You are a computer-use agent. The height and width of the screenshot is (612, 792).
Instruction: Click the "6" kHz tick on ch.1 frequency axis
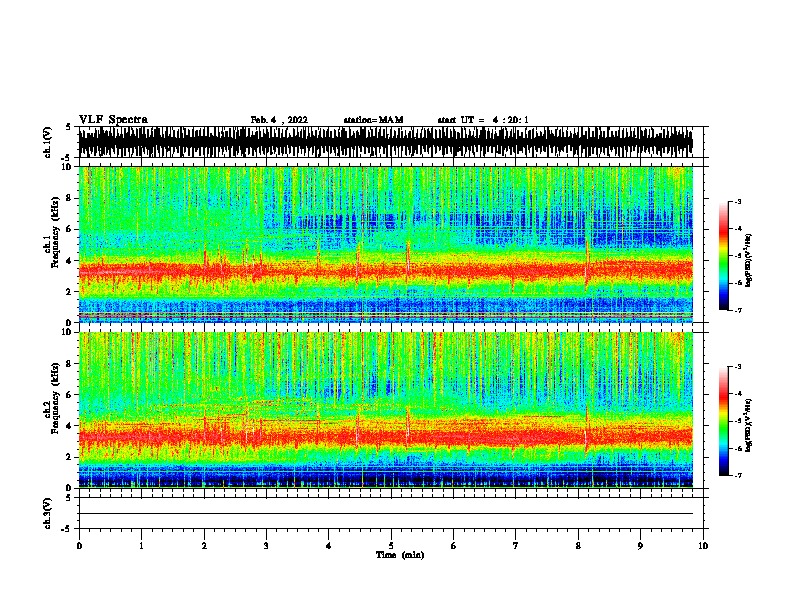71,229
